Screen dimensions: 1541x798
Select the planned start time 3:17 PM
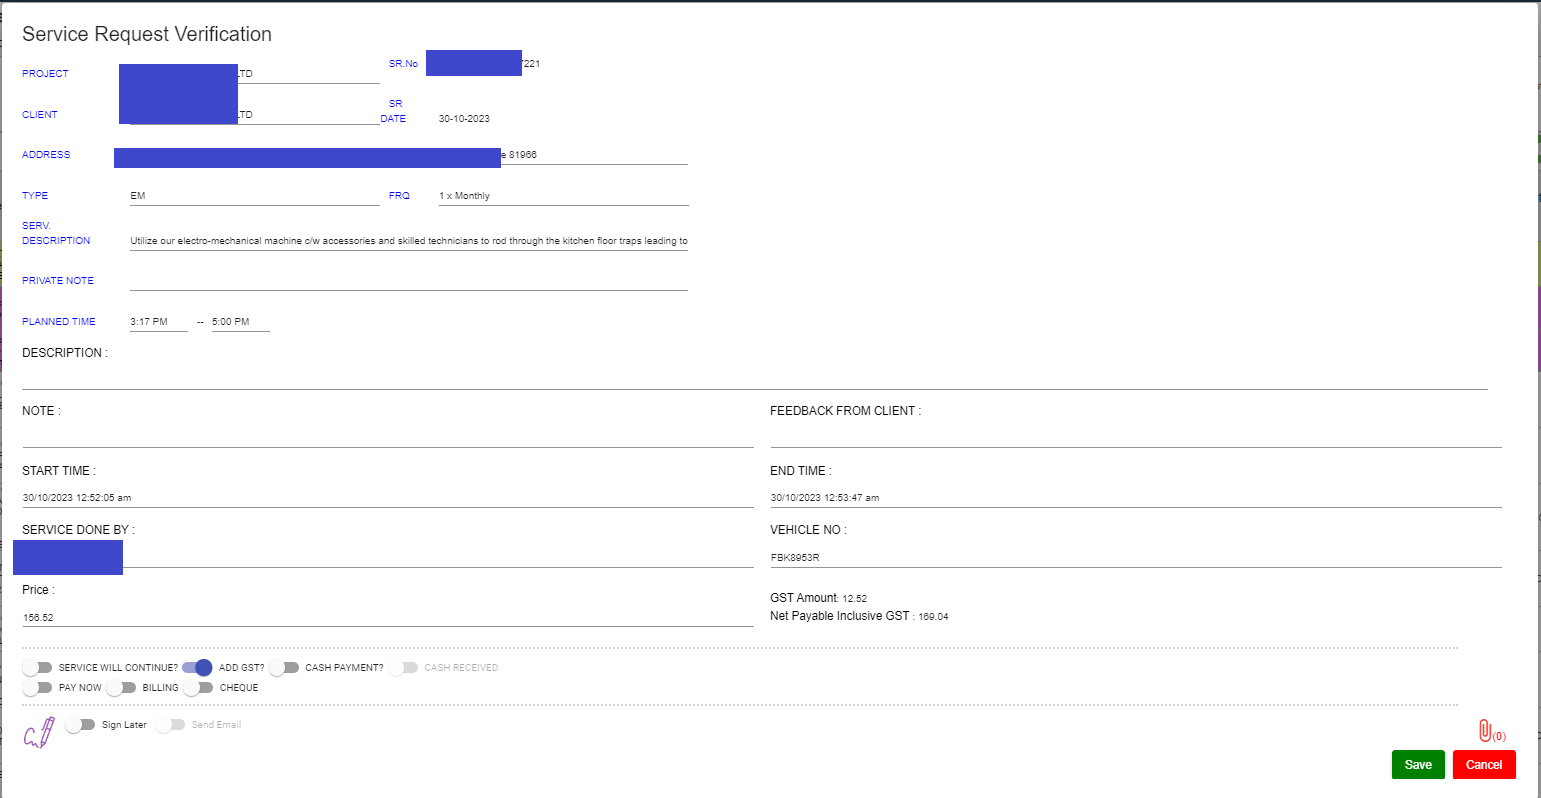(158, 322)
